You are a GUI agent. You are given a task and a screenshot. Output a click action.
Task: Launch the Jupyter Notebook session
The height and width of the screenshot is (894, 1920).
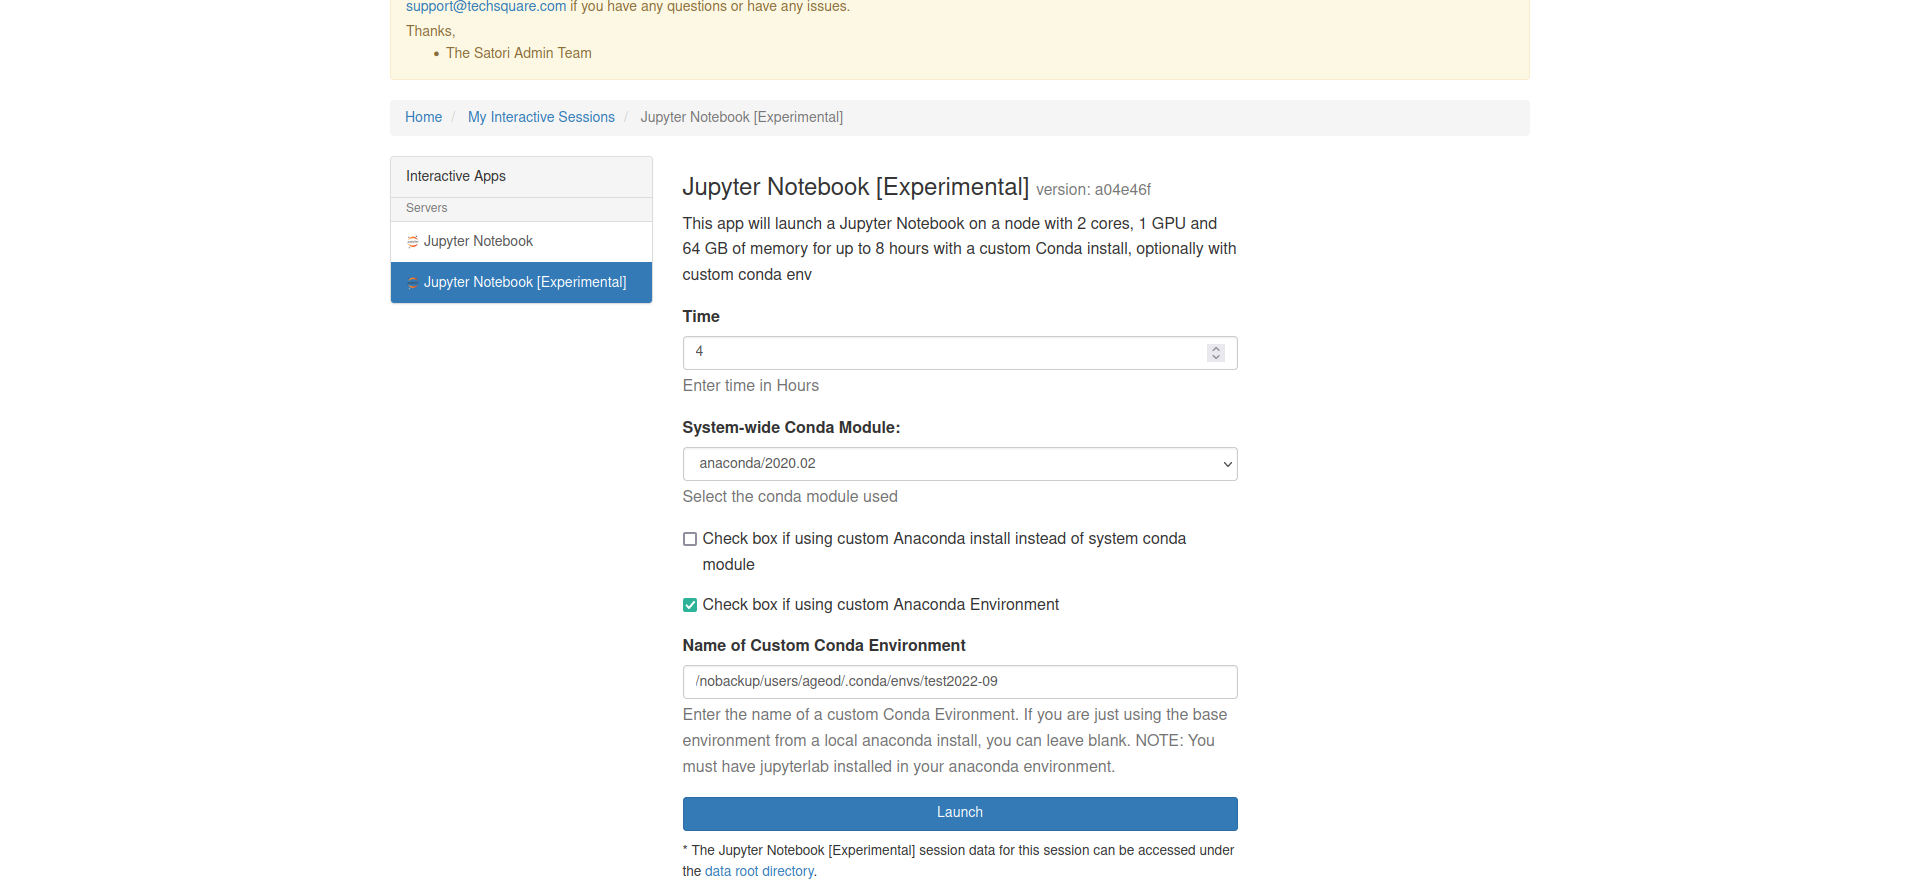(960, 813)
